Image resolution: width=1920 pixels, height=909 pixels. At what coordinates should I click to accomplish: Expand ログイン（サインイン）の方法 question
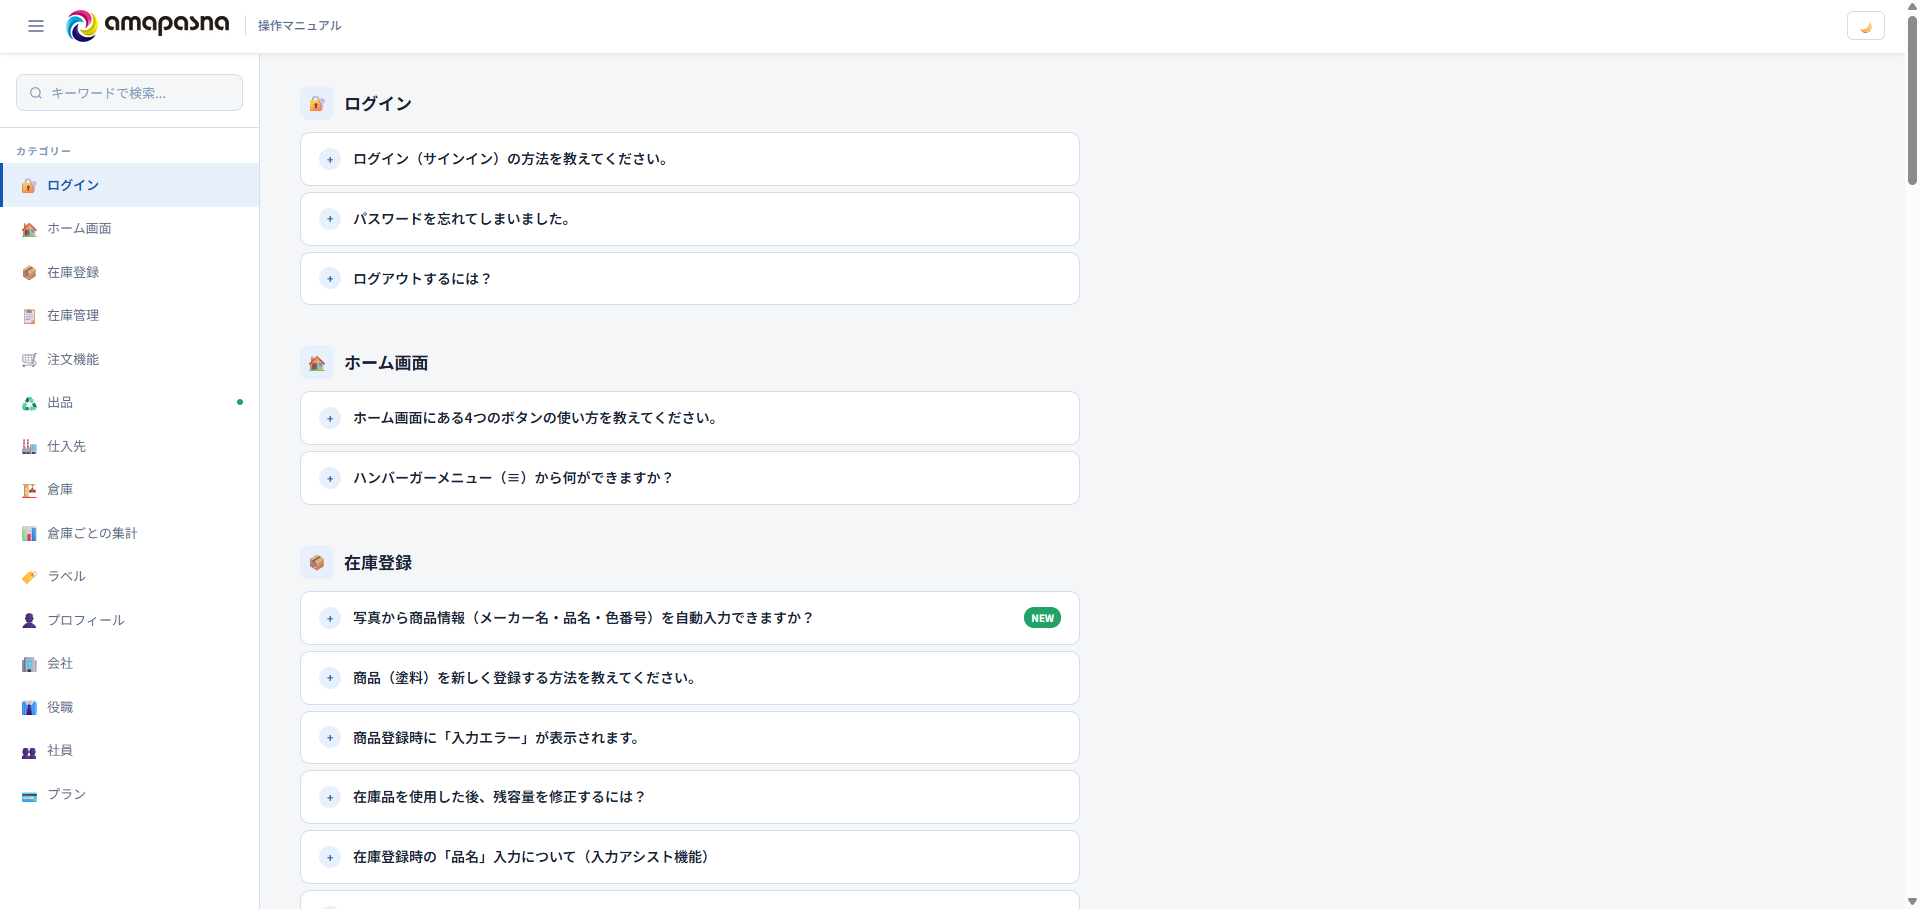click(690, 159)
